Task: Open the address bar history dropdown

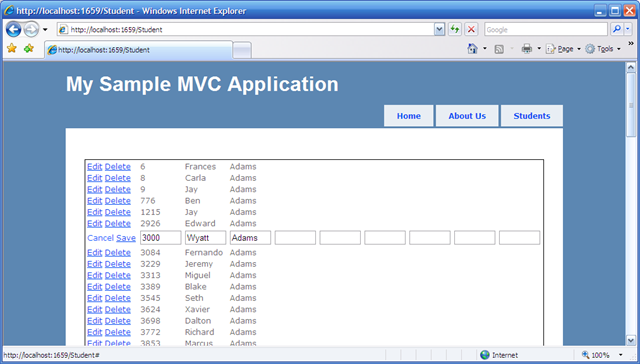Action: click(440, 29)
